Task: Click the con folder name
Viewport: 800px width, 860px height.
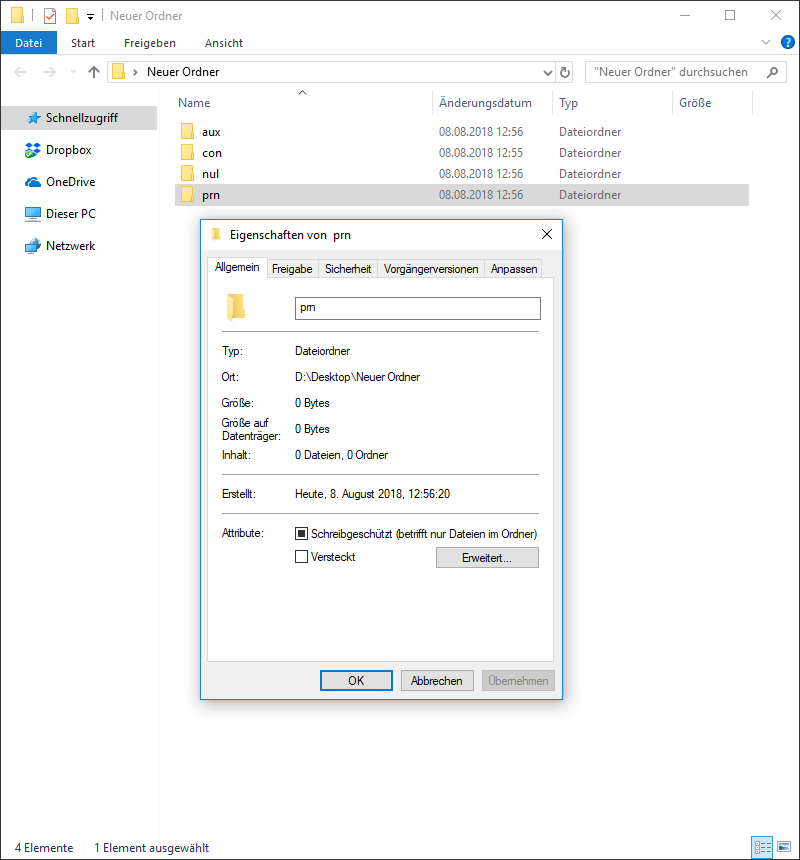Action: click(x=212, y=153)
